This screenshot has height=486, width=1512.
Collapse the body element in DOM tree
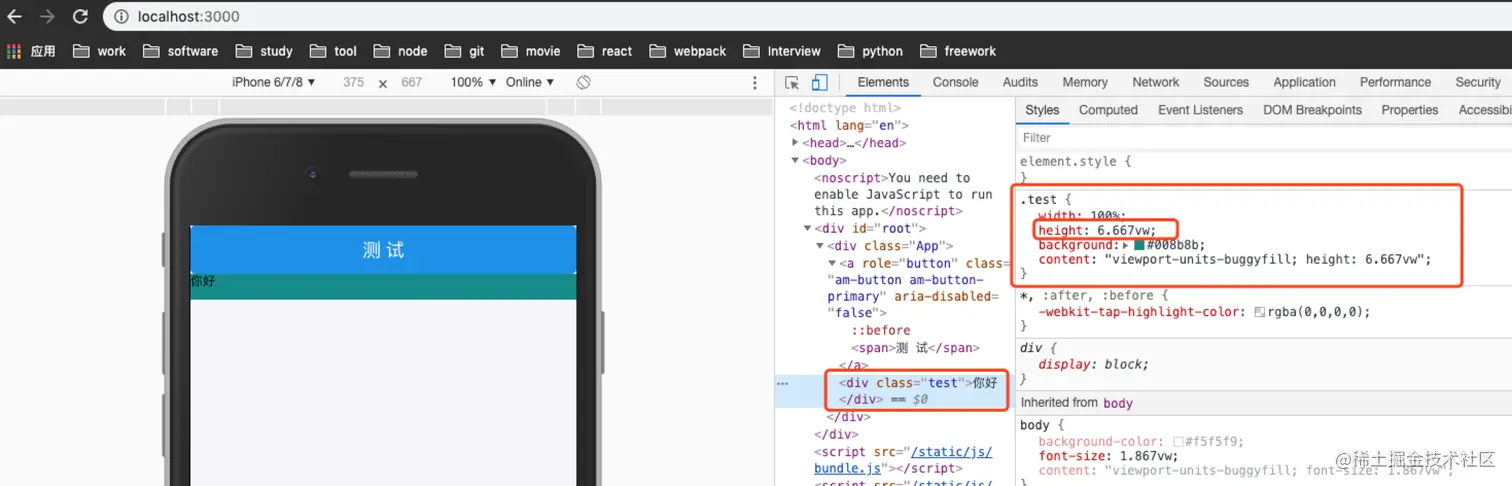(x=796, y=160)
